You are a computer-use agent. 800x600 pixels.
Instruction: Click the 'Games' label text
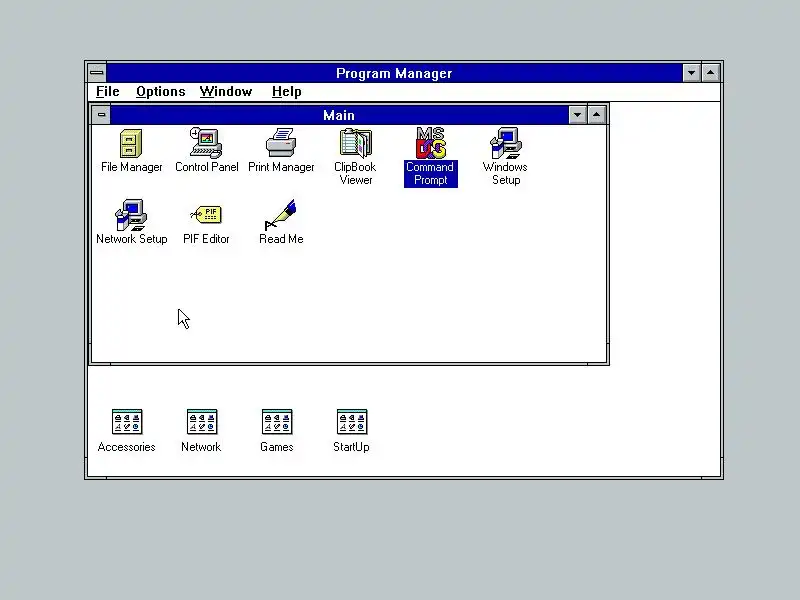coord(277,447)
